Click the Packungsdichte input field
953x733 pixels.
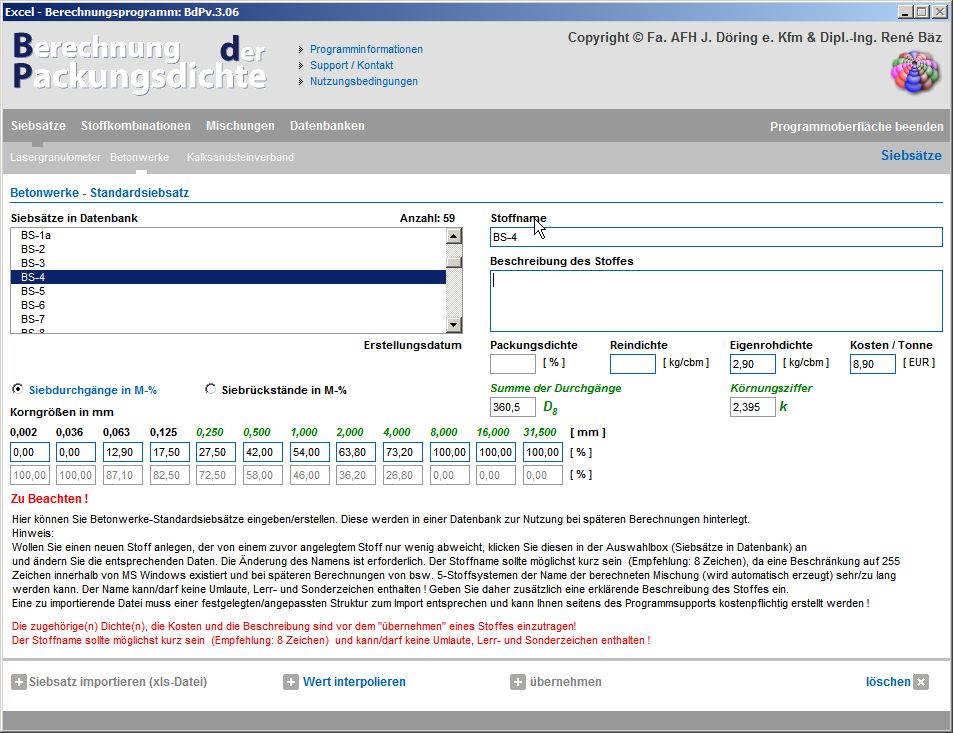pyautogui.click(x=513, y=363)
